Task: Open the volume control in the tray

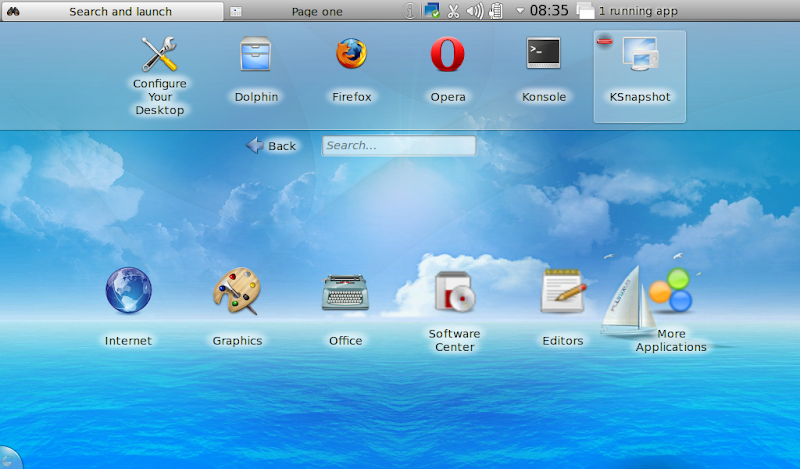Action: [x=474, y=12]
